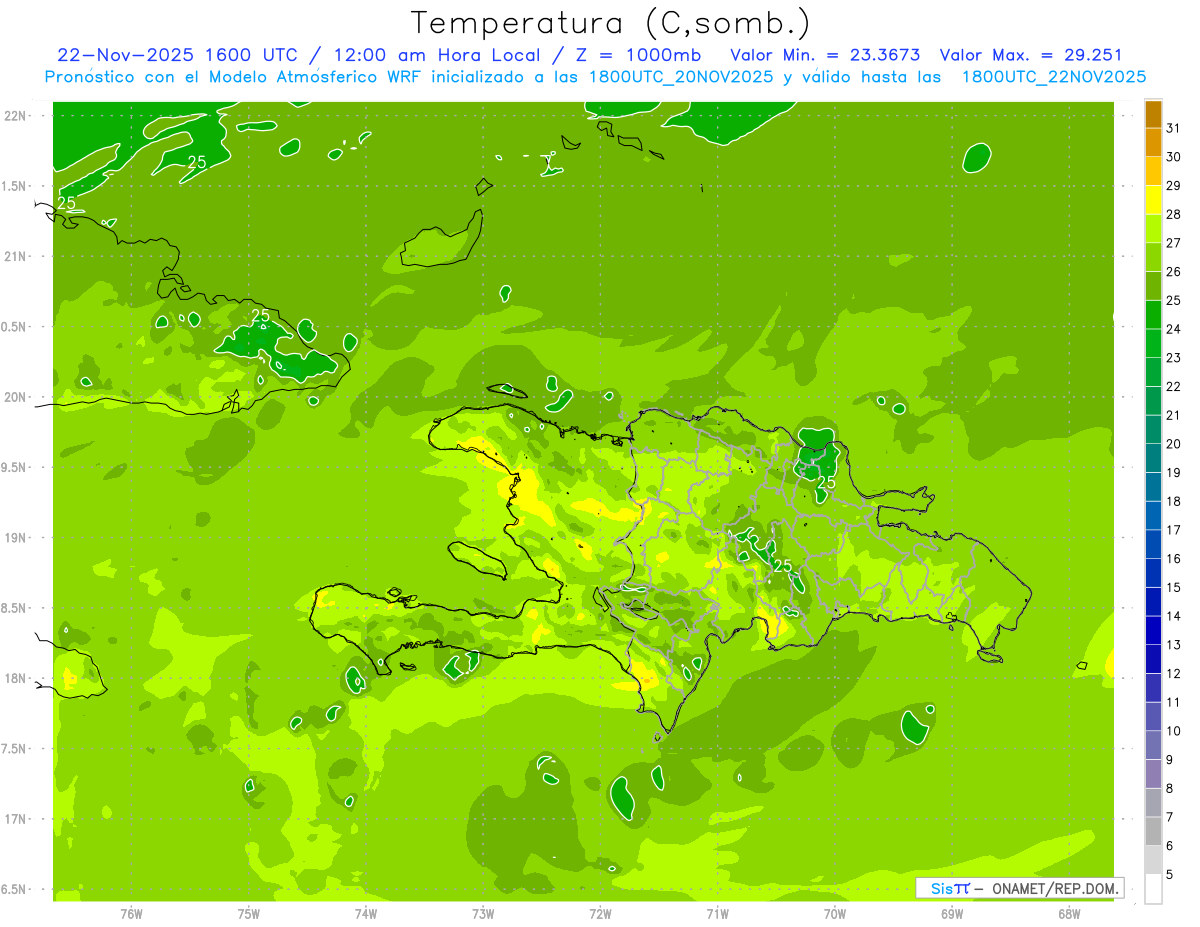Select the "Valor Min. = 23.3673" value
The width and height of the screenshot is (1200, 927).
pos(825,55)
